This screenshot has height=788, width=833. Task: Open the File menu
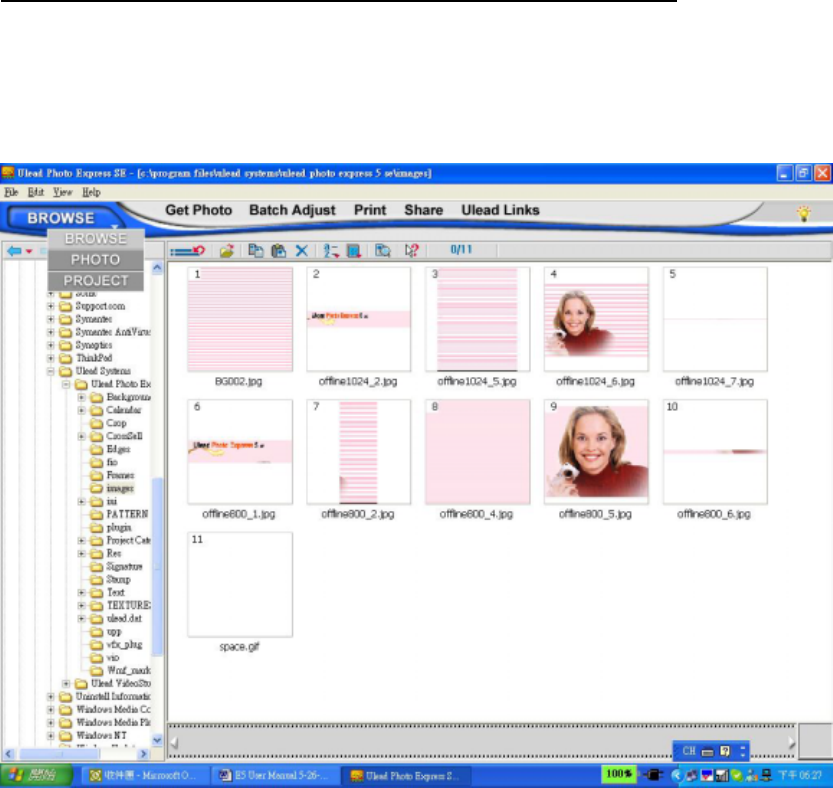click(x=11, y=192)
